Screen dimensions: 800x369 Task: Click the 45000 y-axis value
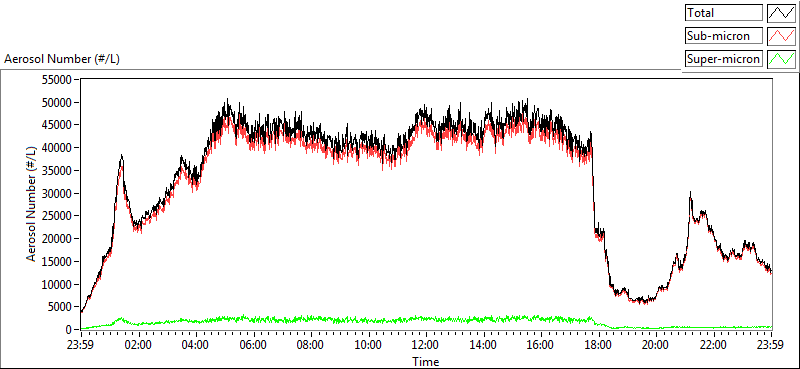[57, 125]
